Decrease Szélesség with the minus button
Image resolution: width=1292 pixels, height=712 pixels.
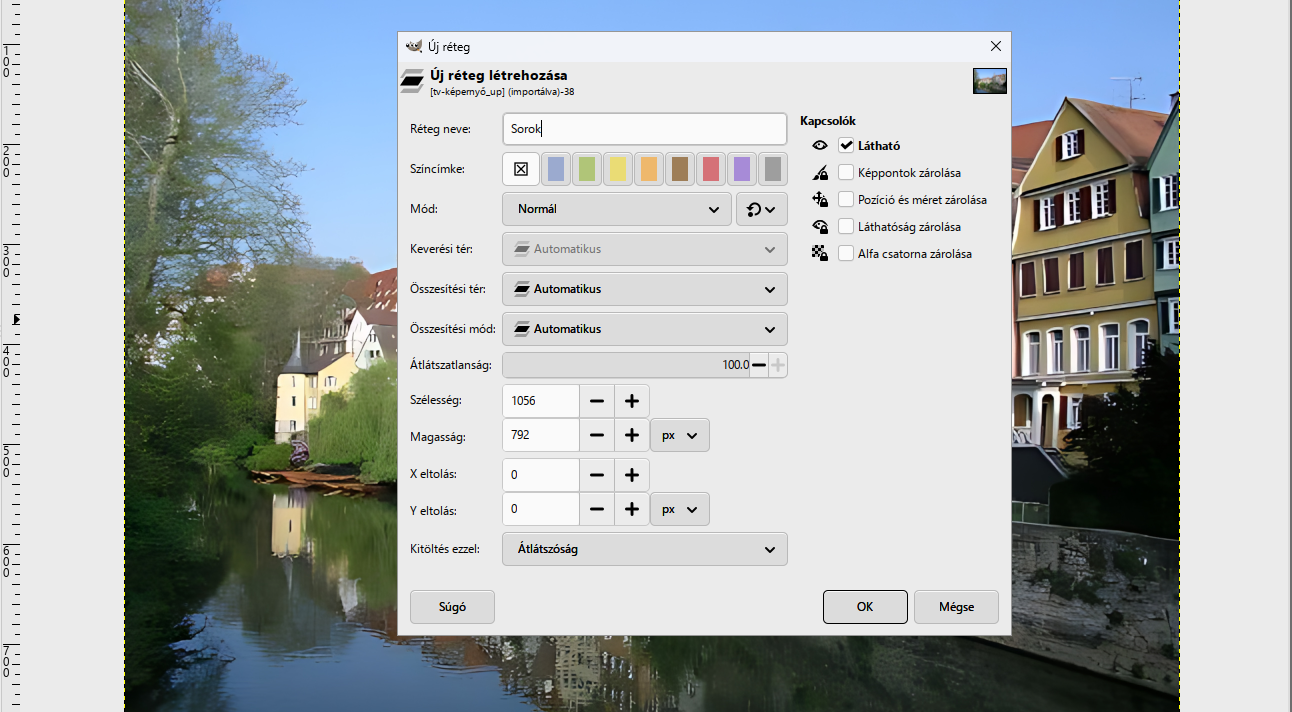tap(597, 401)
